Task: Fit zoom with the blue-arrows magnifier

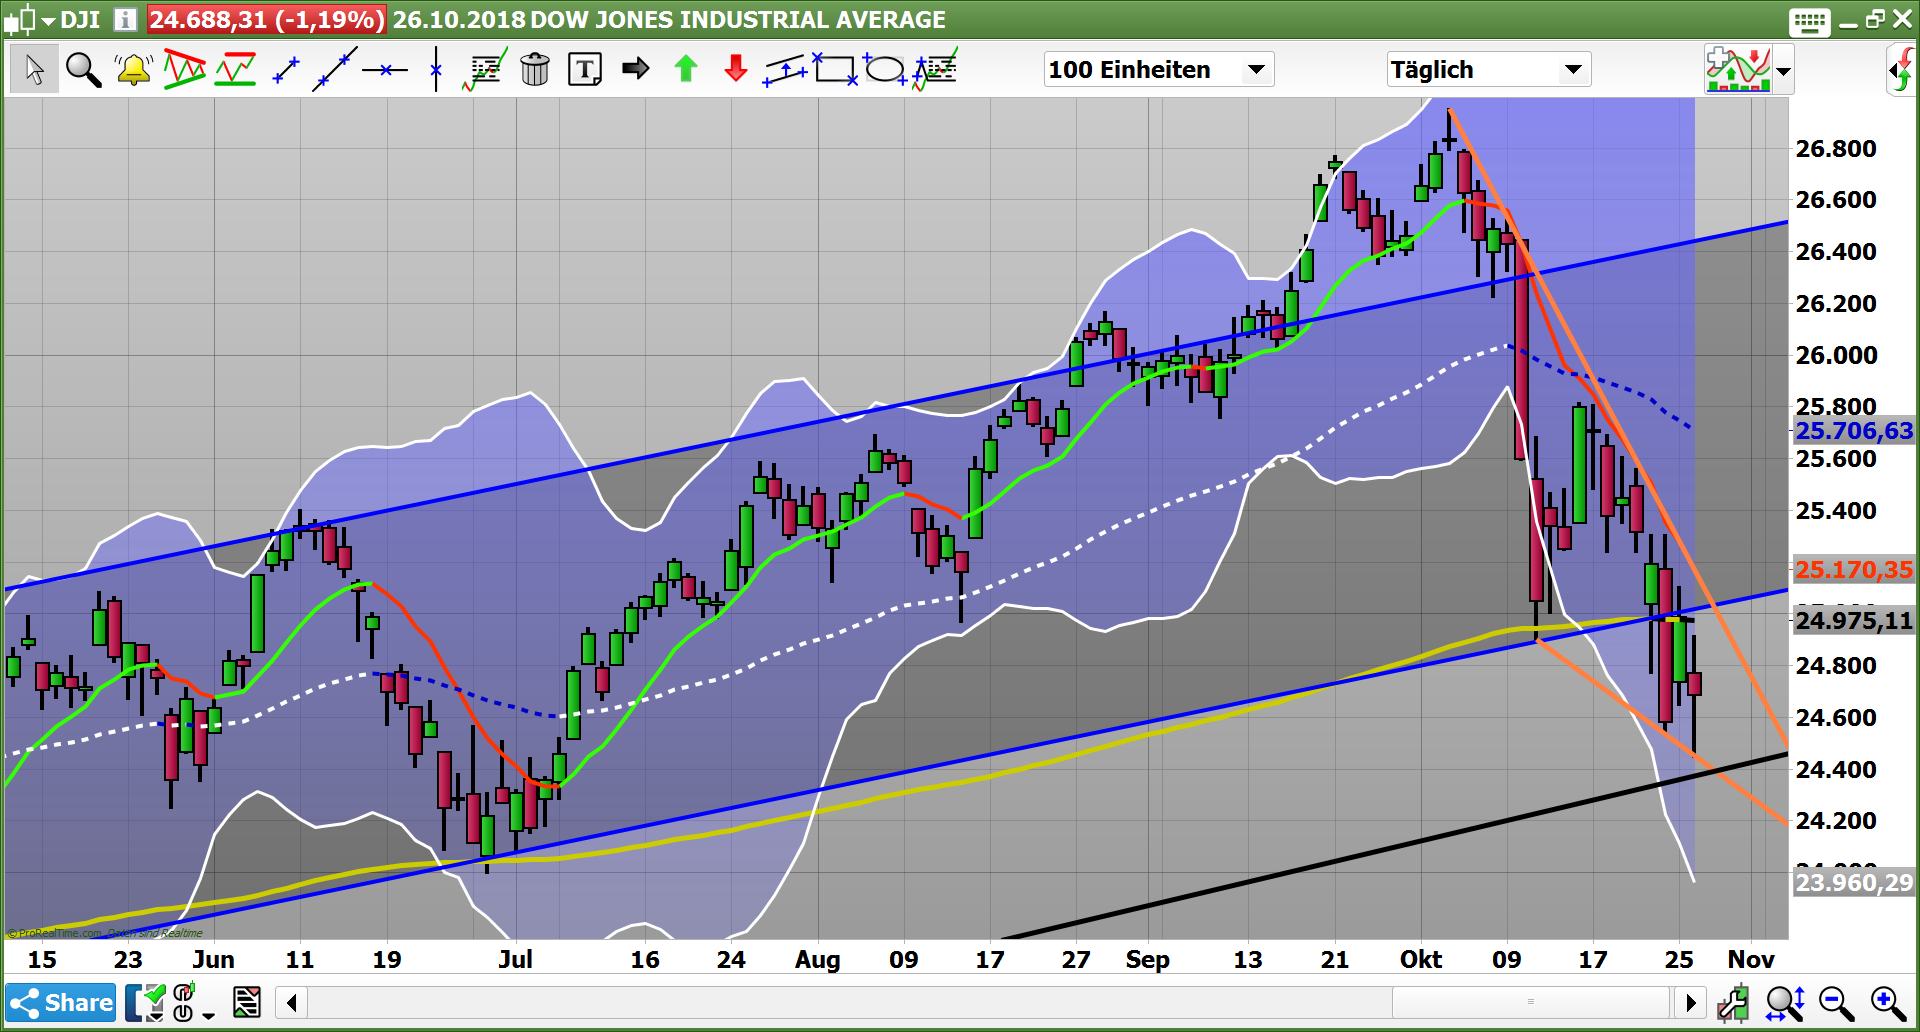Action: click(x=1785, y=1002)
